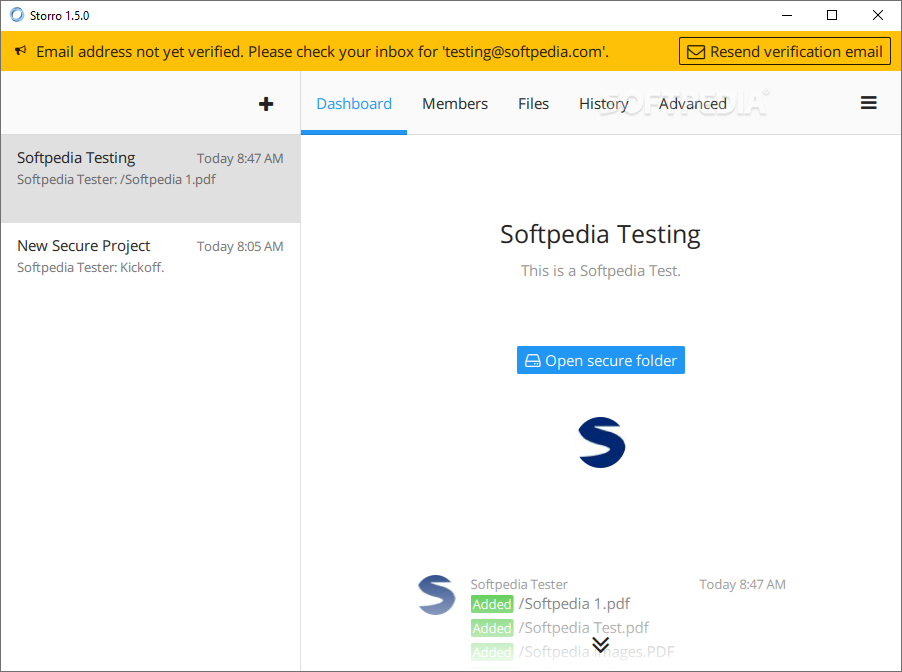The width and height of the screenshot is (902, 672).
Task: Click 'This is a Softpedia Test.' description
Action: (601, 271)
